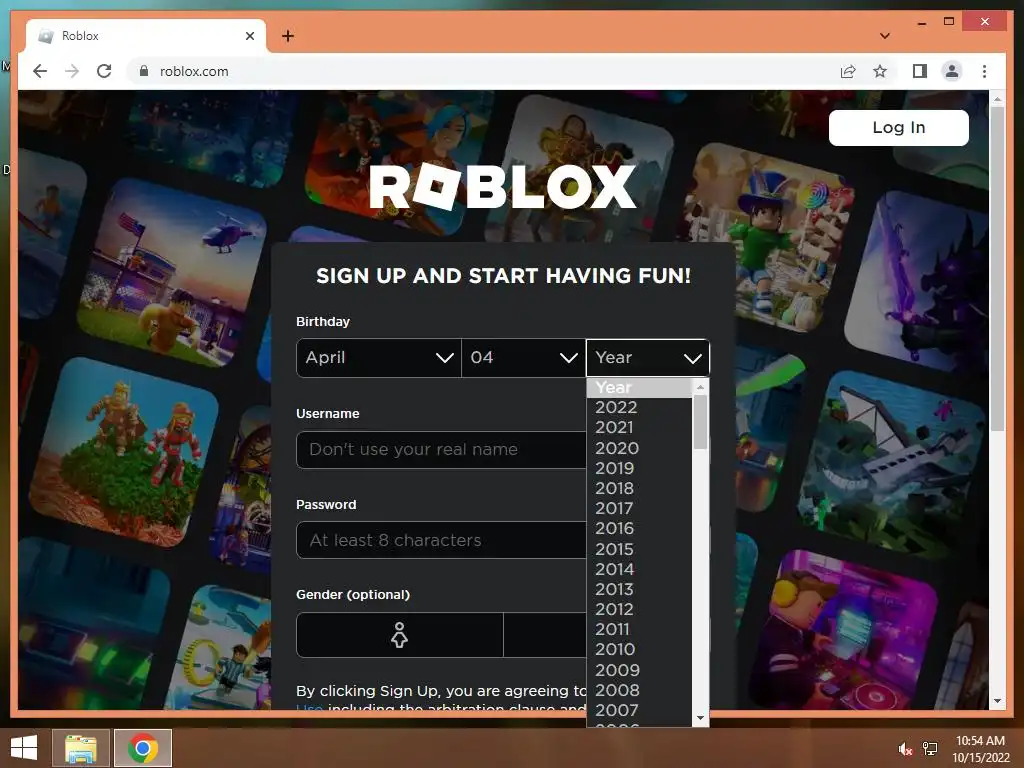Open the Chrome profile avatar
This screenshot has height=768, width=1024.
point(952,71)
